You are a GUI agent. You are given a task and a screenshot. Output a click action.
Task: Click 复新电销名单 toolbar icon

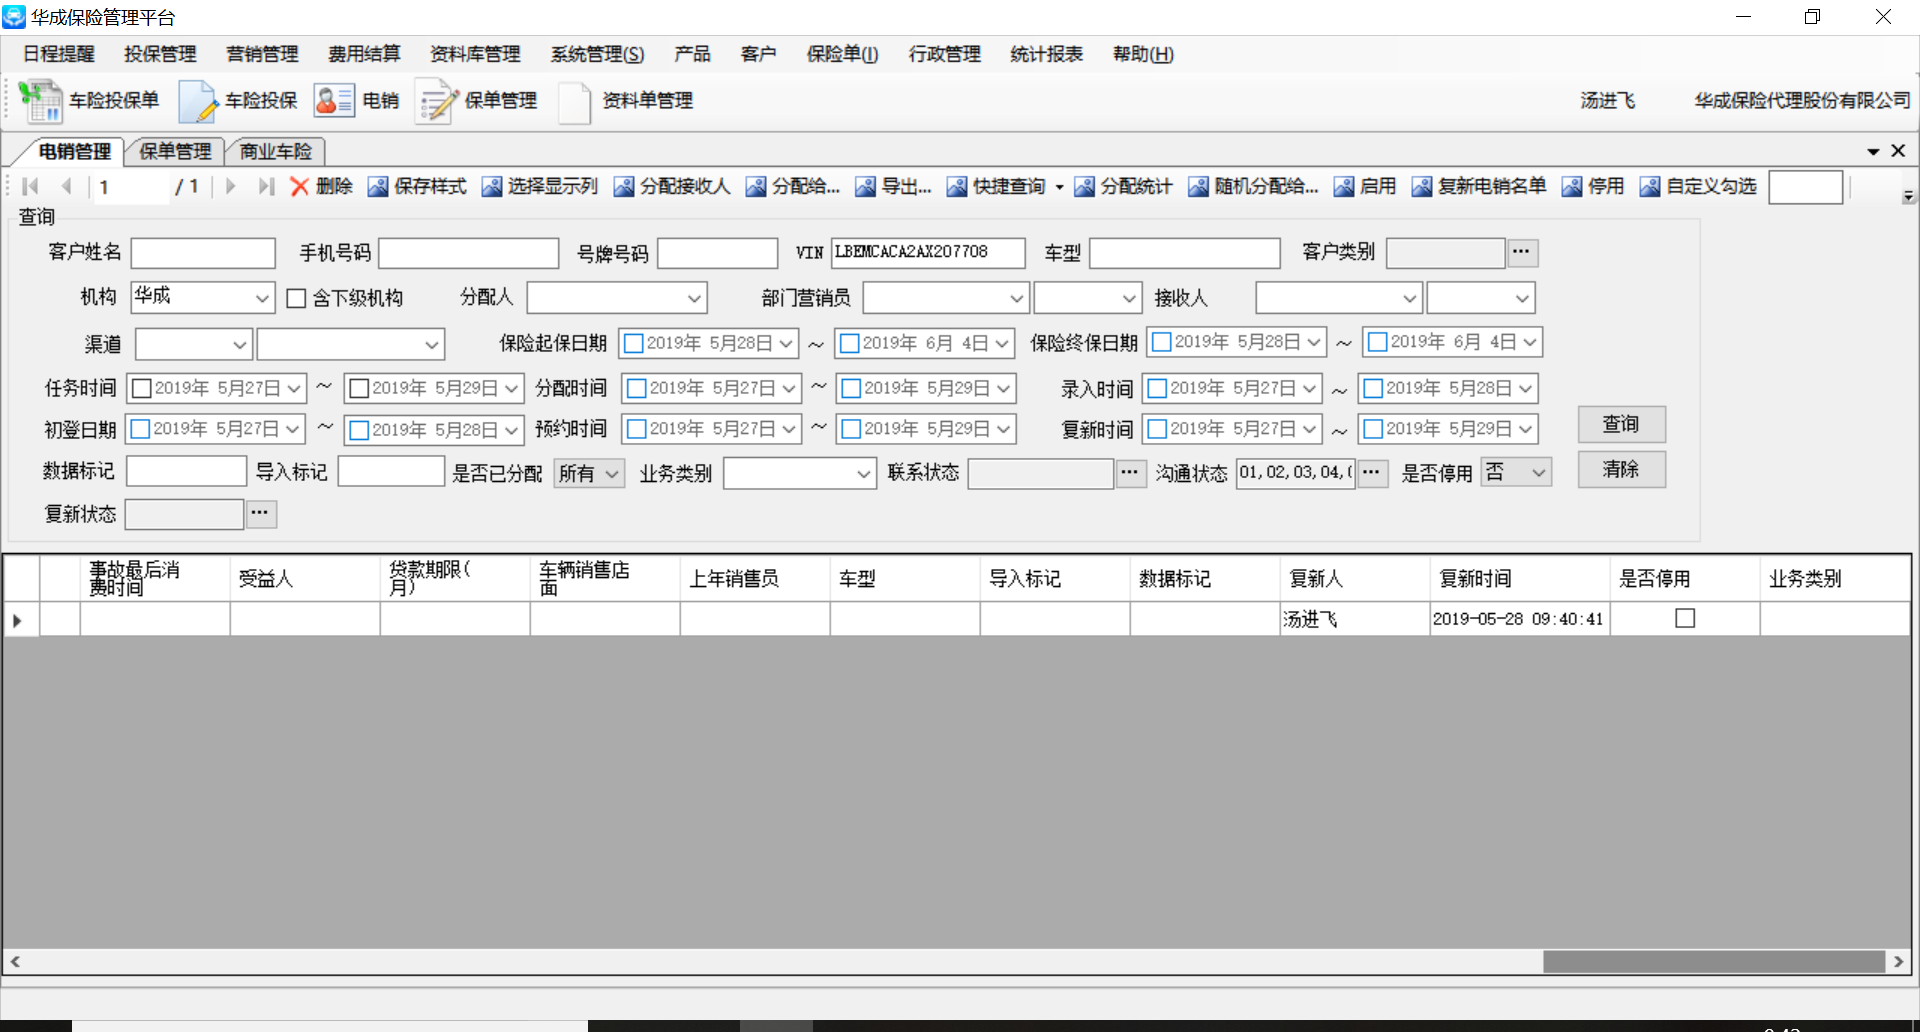(1422, 187)
